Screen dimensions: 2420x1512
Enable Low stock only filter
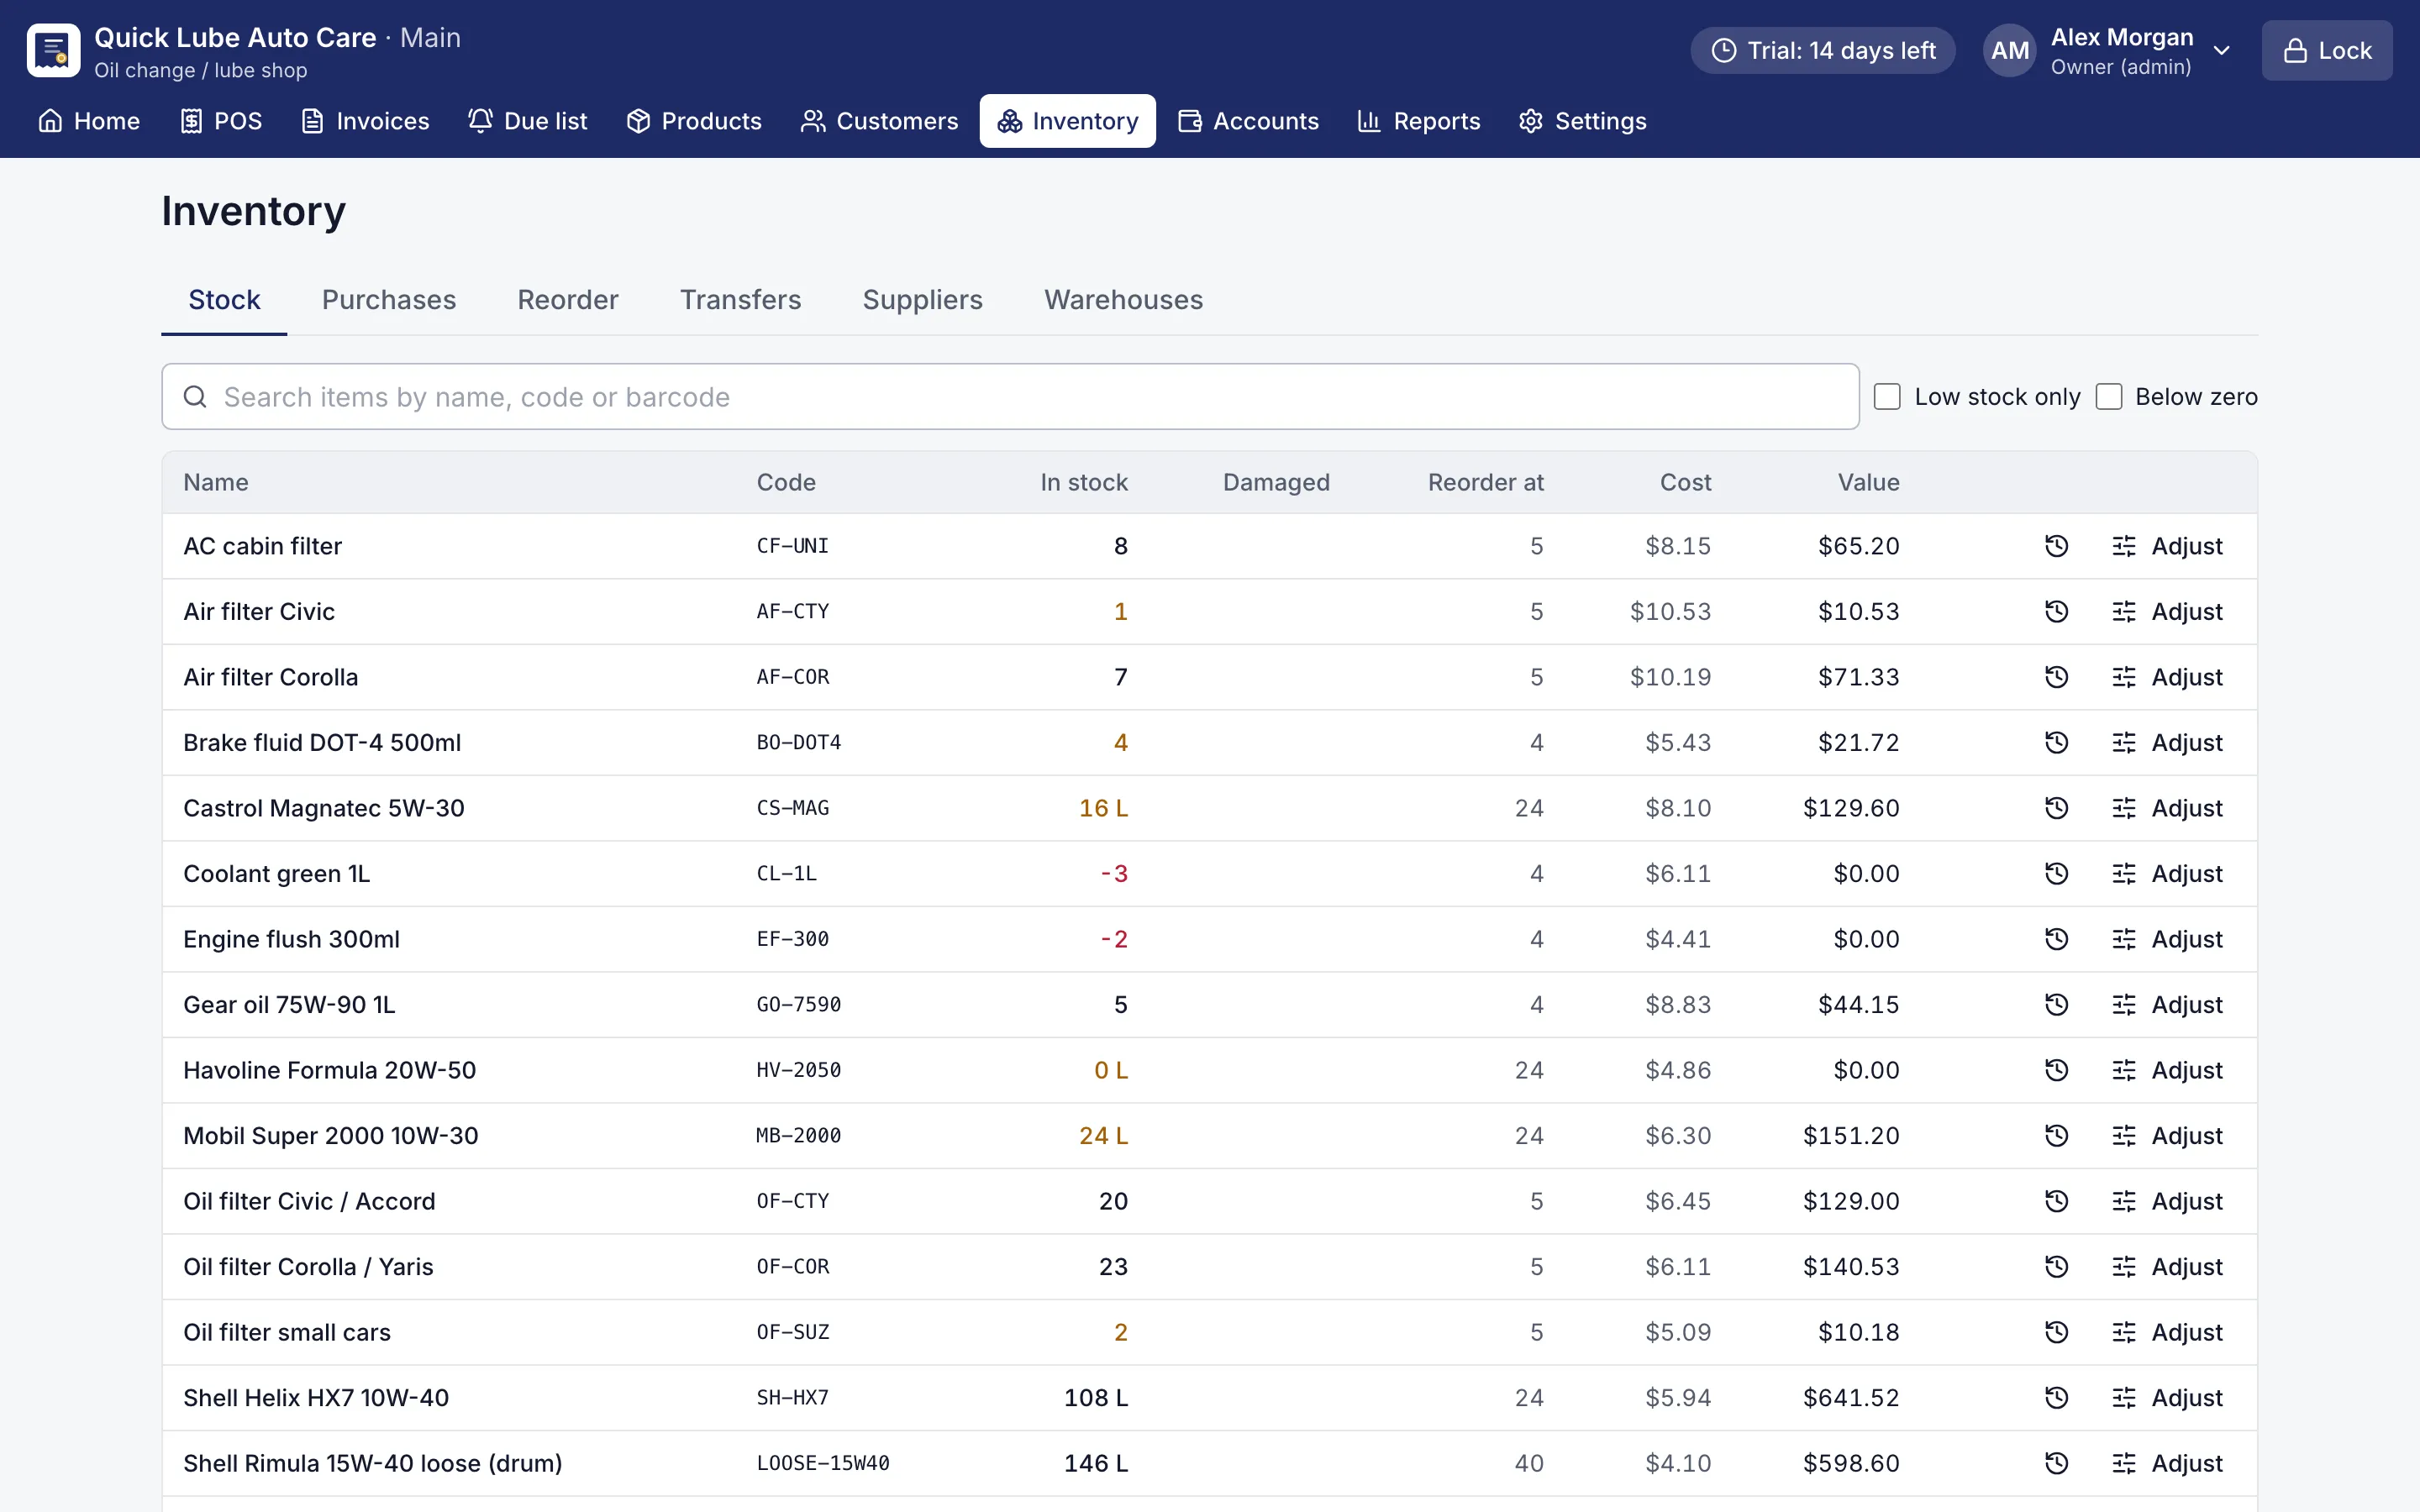click(1887, 397)
